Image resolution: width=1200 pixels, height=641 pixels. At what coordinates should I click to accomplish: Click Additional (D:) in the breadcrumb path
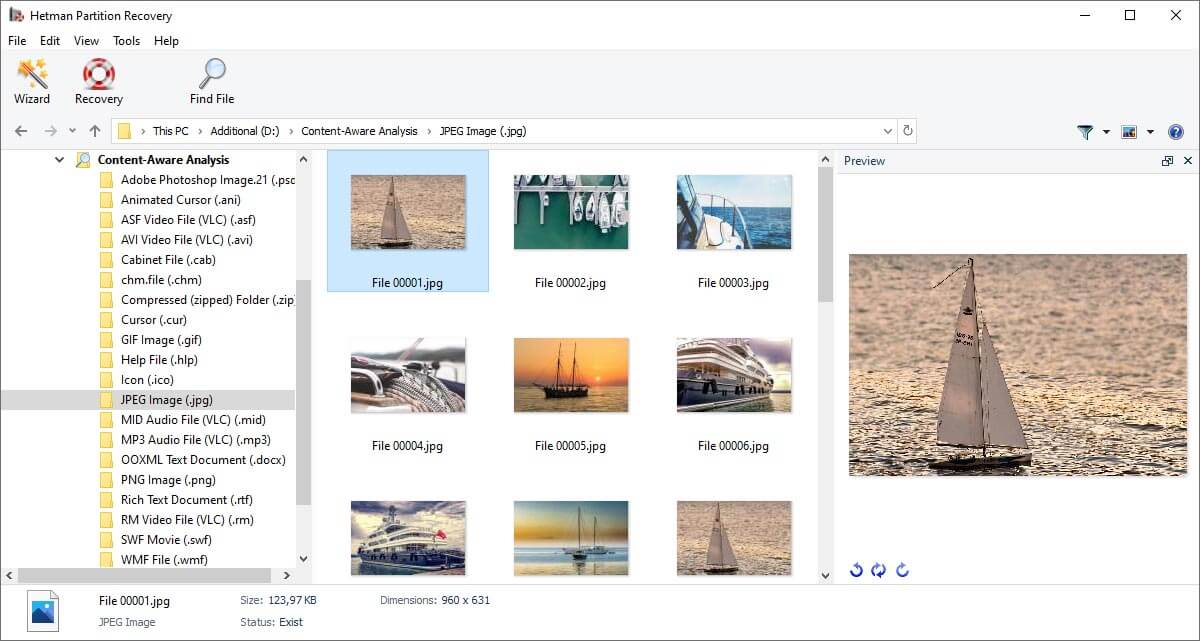click(x=244, y=131)
